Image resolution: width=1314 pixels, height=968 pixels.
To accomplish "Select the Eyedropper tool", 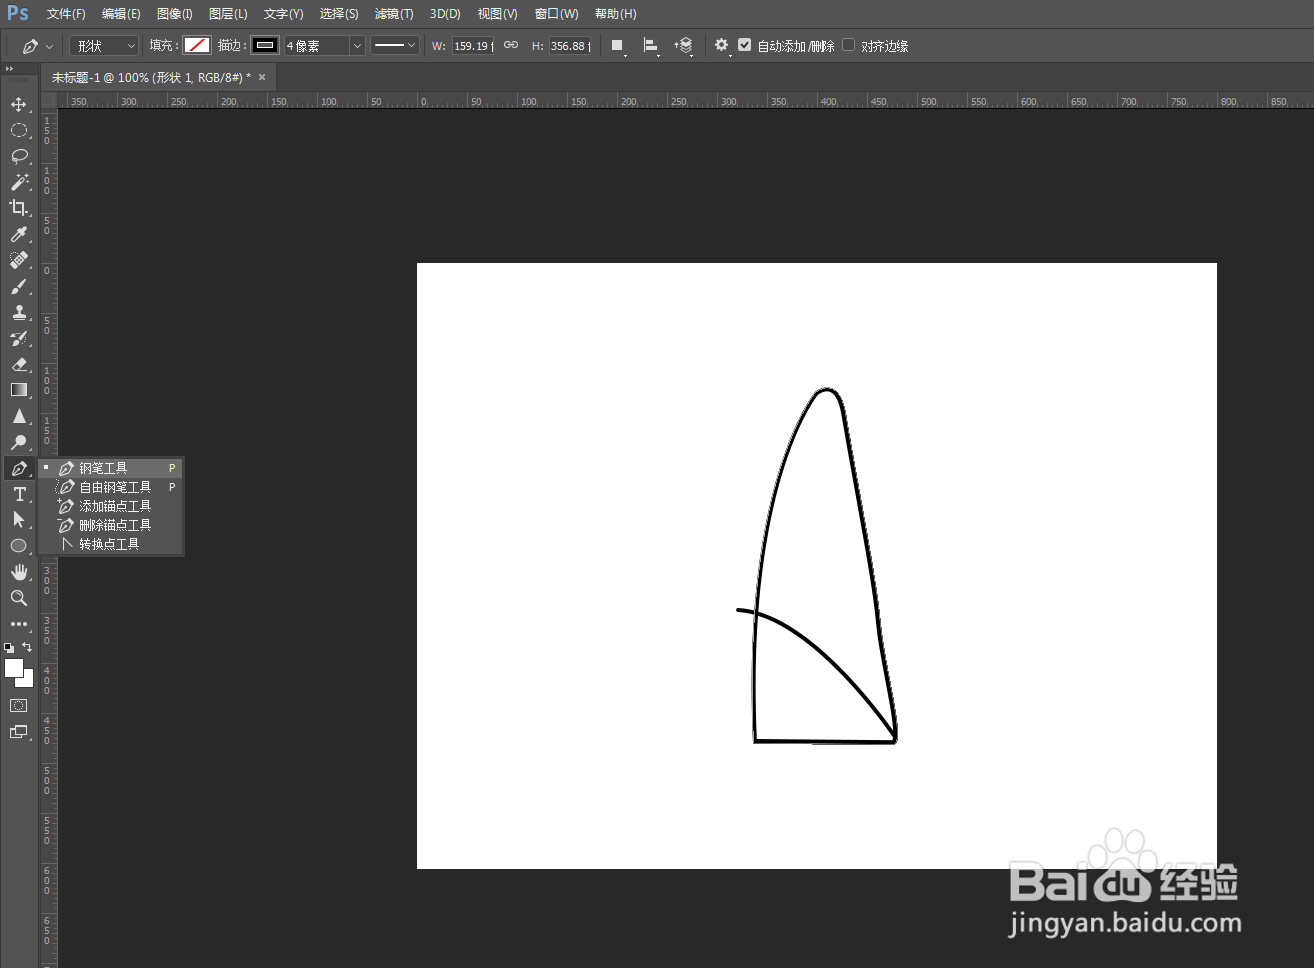I will tap(19, 234).
